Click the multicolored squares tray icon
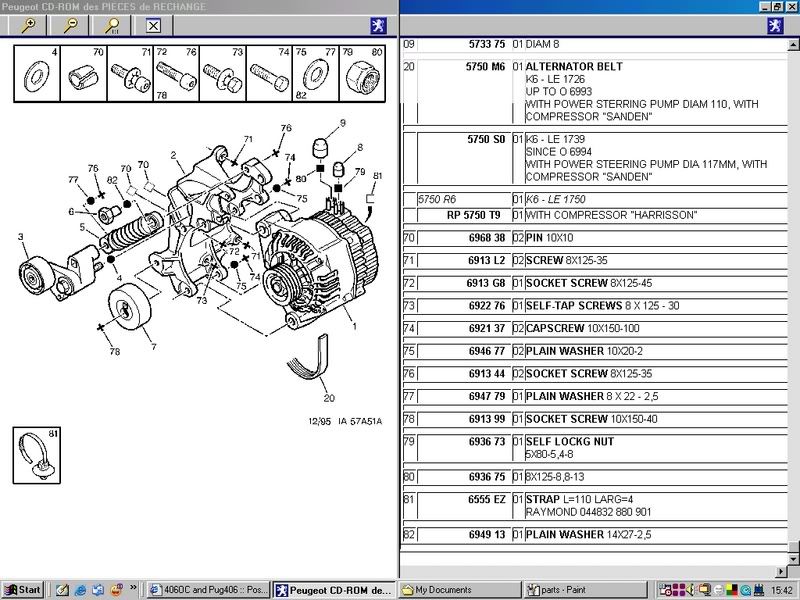This screenshot has width=800, height=600. (732, 590)
